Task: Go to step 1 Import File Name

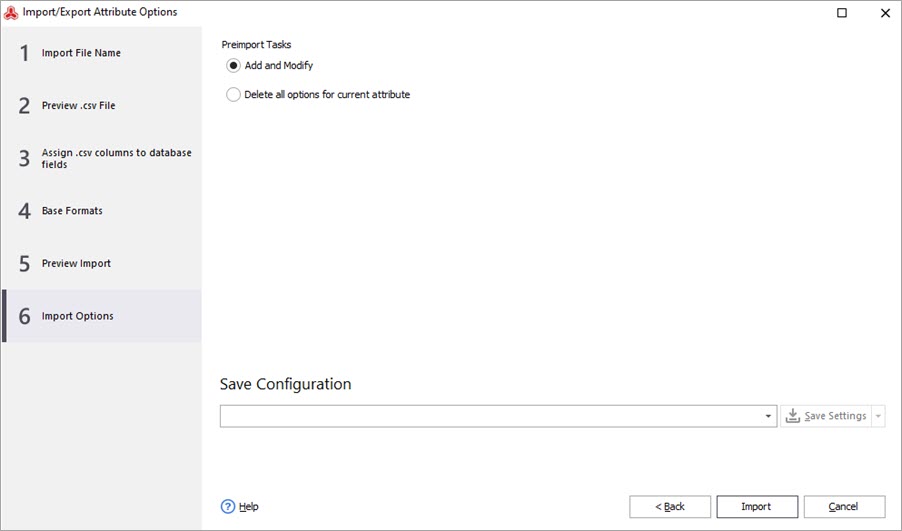Action: (102, 53)
